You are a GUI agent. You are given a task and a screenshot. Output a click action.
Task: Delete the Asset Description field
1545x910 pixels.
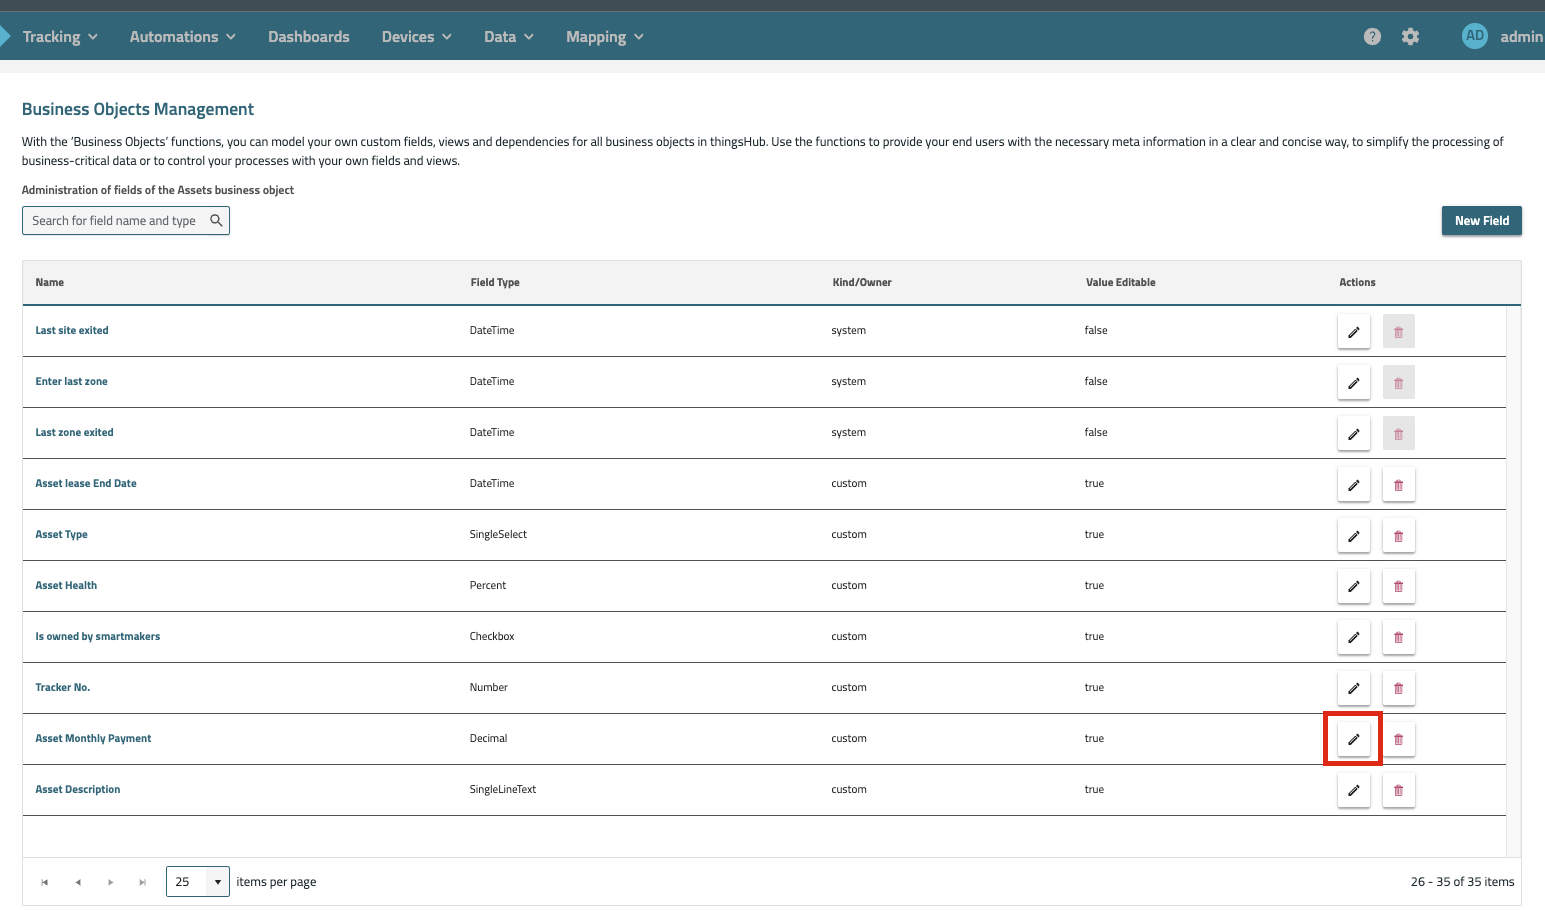coord(1398,790)
